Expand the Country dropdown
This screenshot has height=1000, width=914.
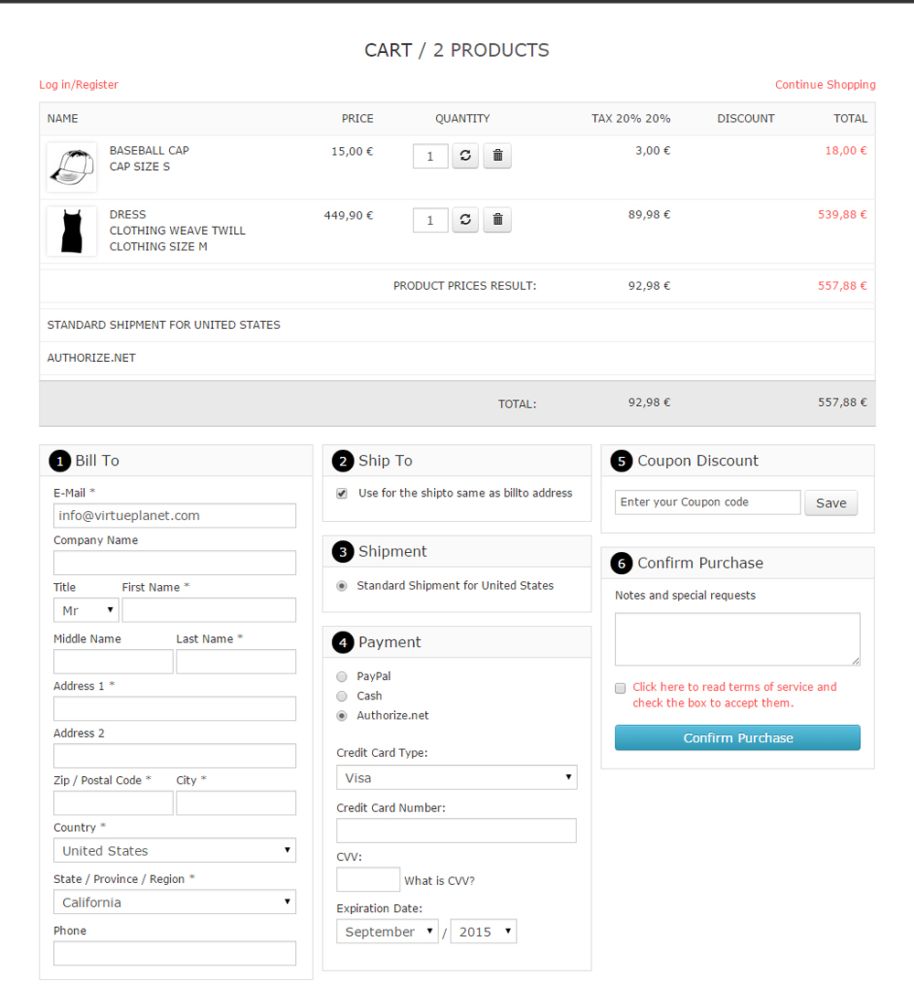175,850
